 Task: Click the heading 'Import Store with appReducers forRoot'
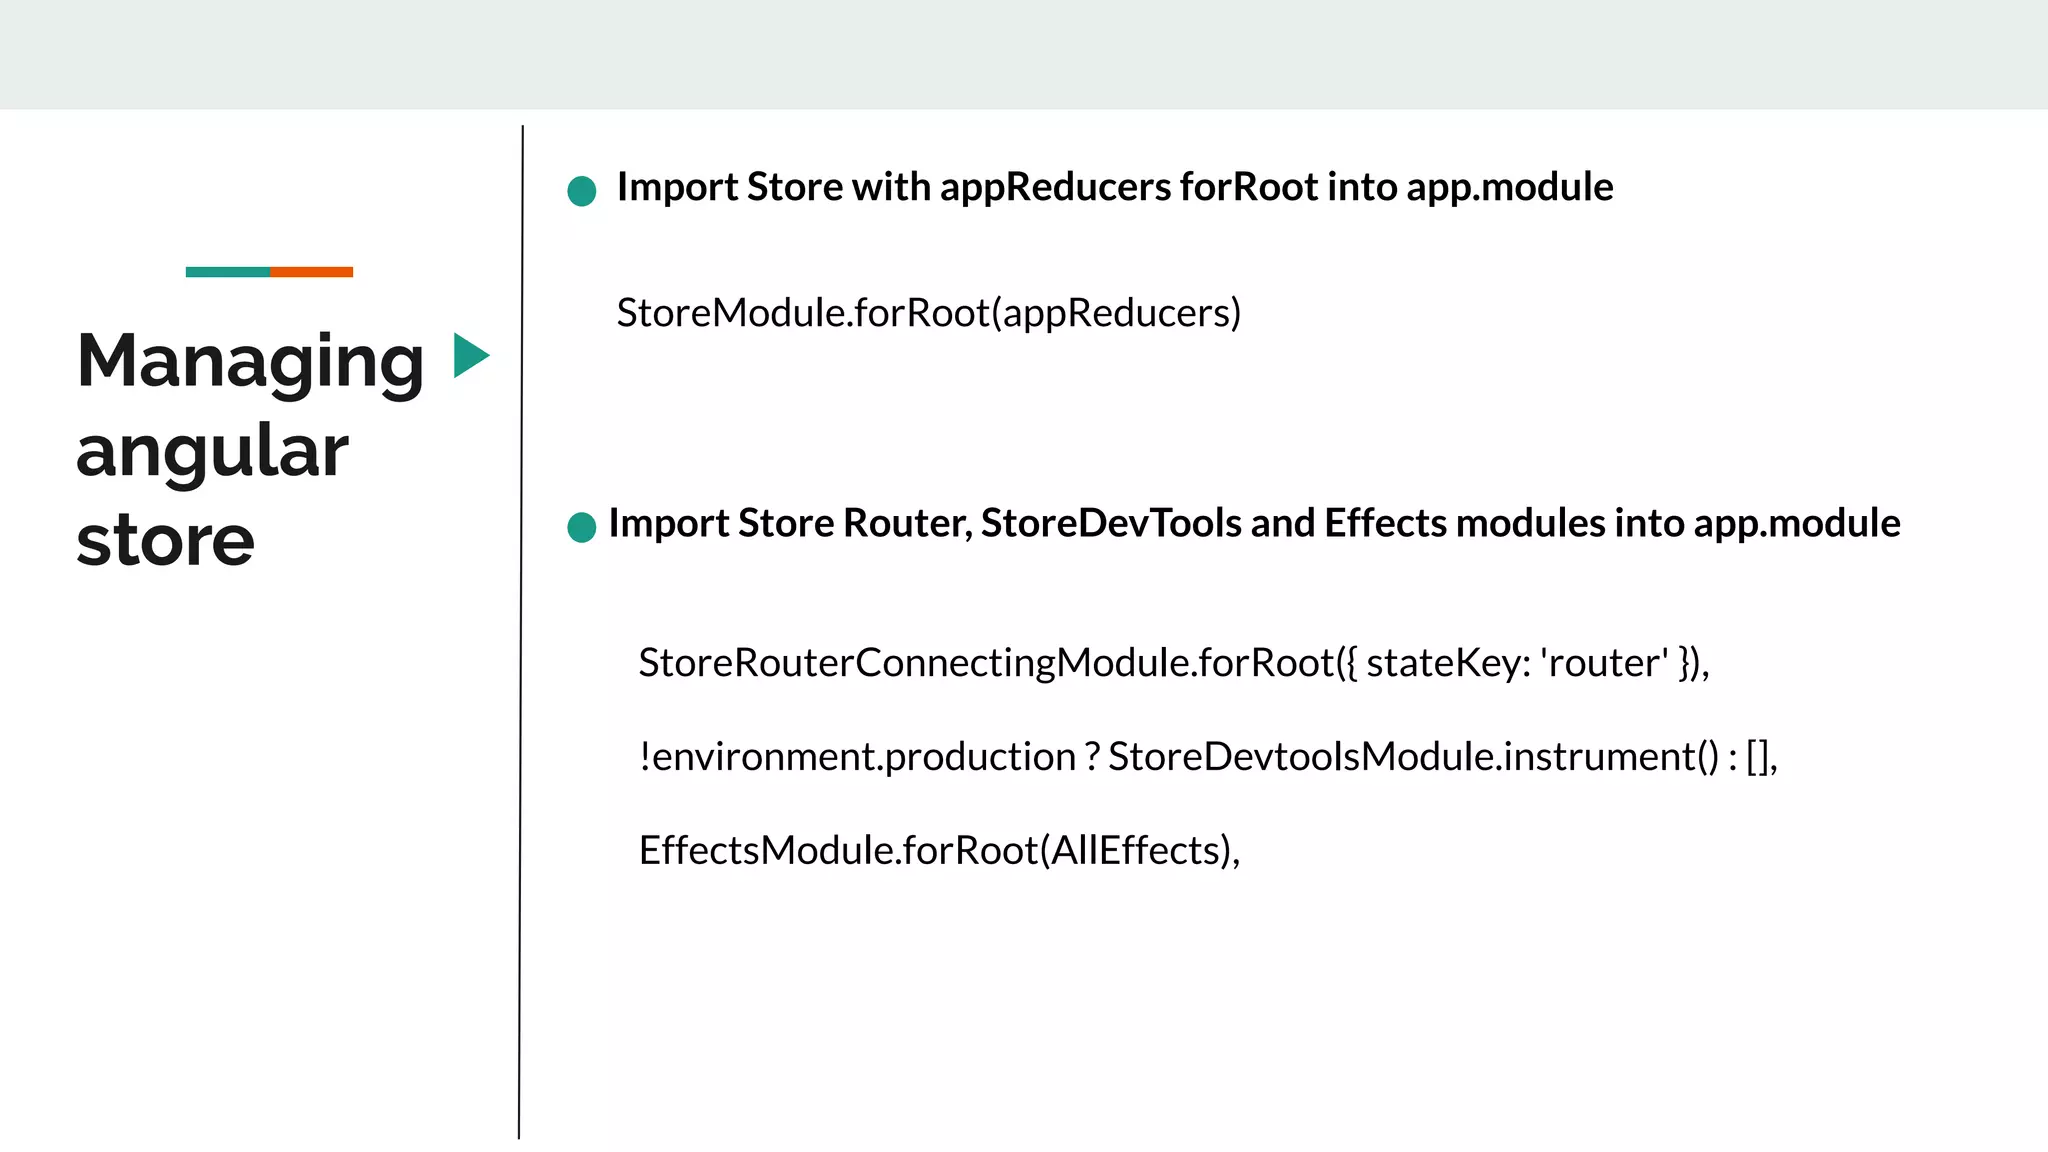point(1114,187)
